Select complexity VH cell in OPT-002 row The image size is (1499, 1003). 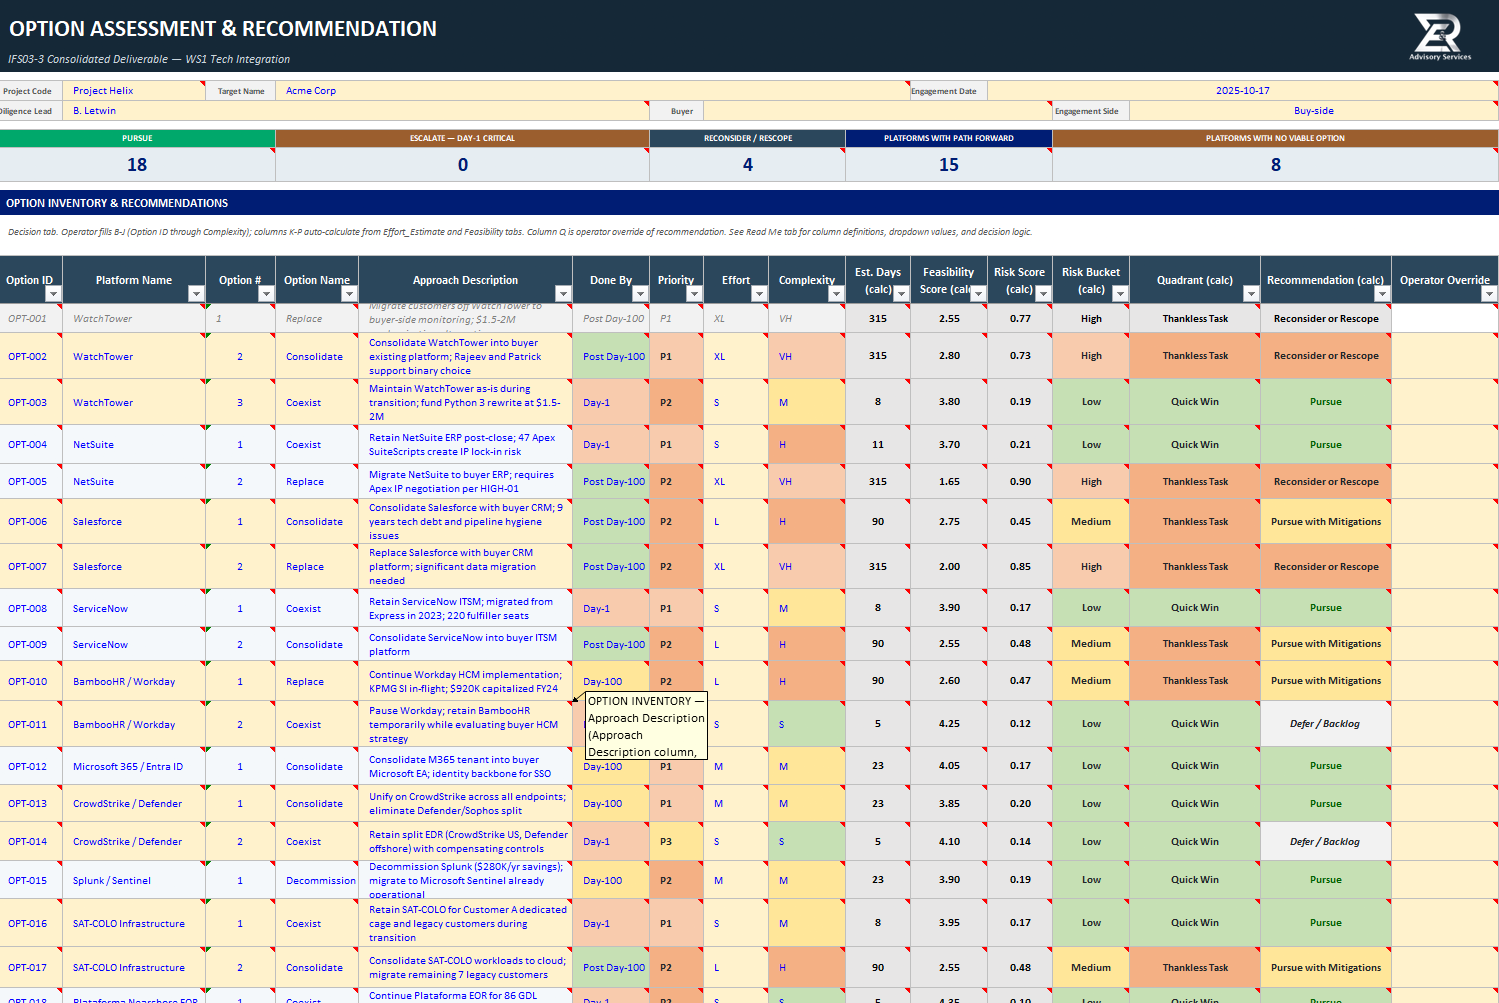[x=807, y=356]
